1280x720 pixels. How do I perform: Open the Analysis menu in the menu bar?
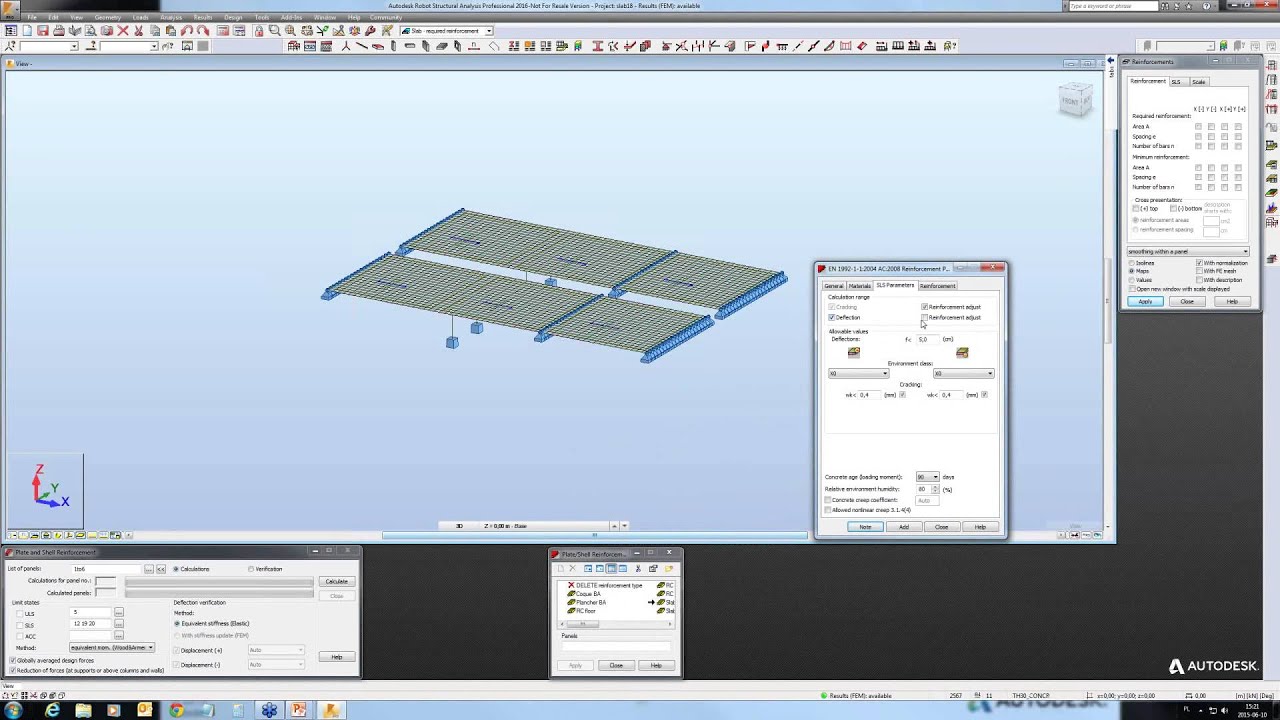(172, 17)
